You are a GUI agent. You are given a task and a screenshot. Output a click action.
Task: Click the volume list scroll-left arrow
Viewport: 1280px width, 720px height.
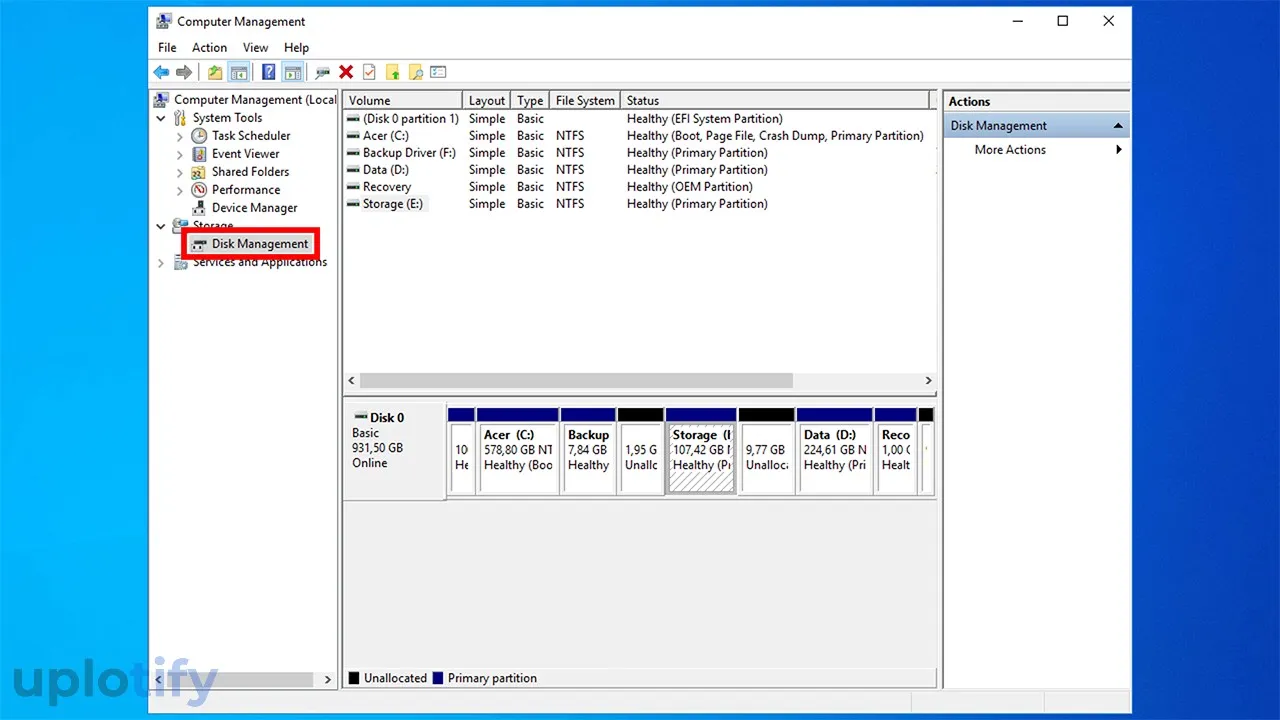coord(351,381)
